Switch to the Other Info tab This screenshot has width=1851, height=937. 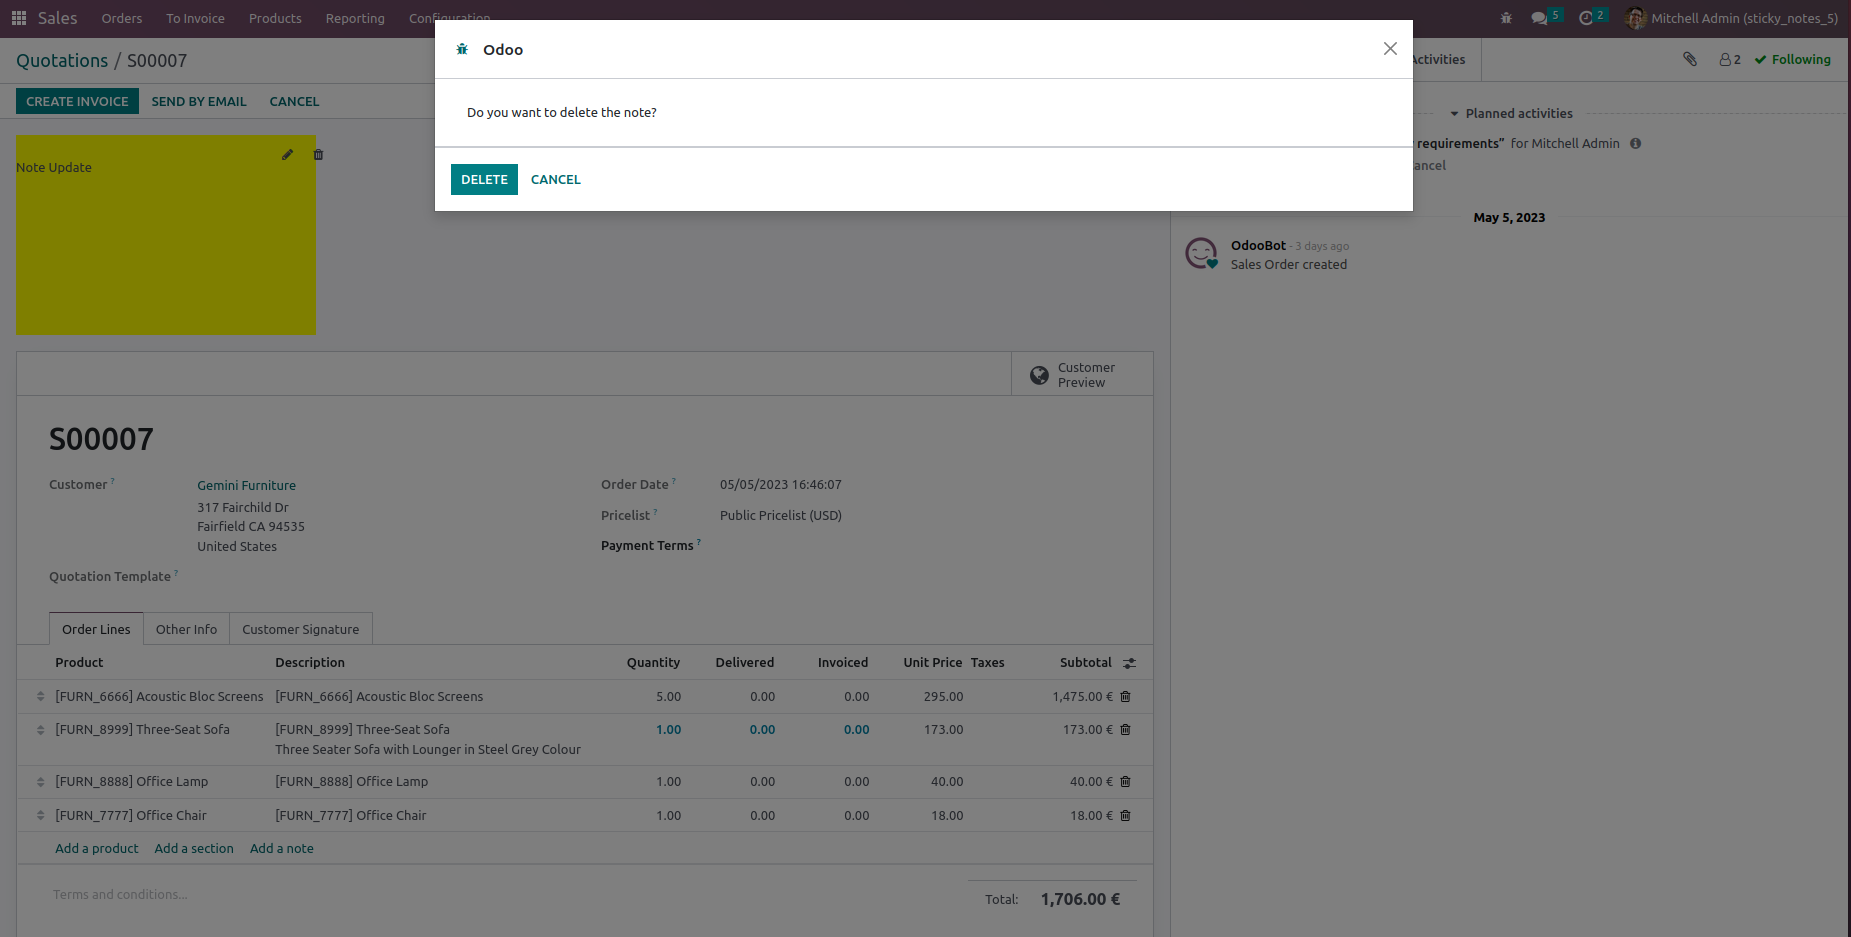click(186, 629)
